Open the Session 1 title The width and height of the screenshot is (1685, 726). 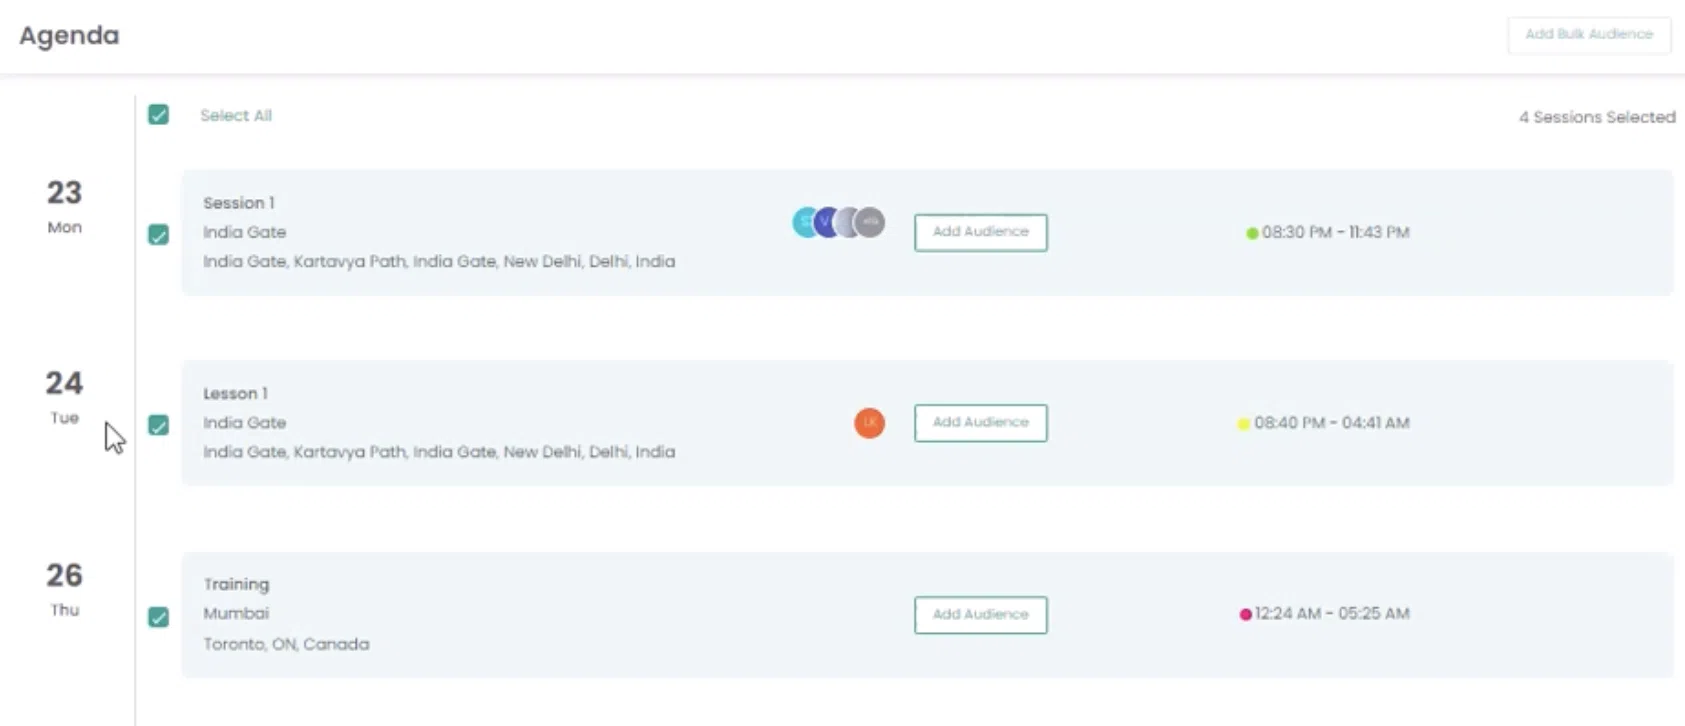click(x=238, y=203)
